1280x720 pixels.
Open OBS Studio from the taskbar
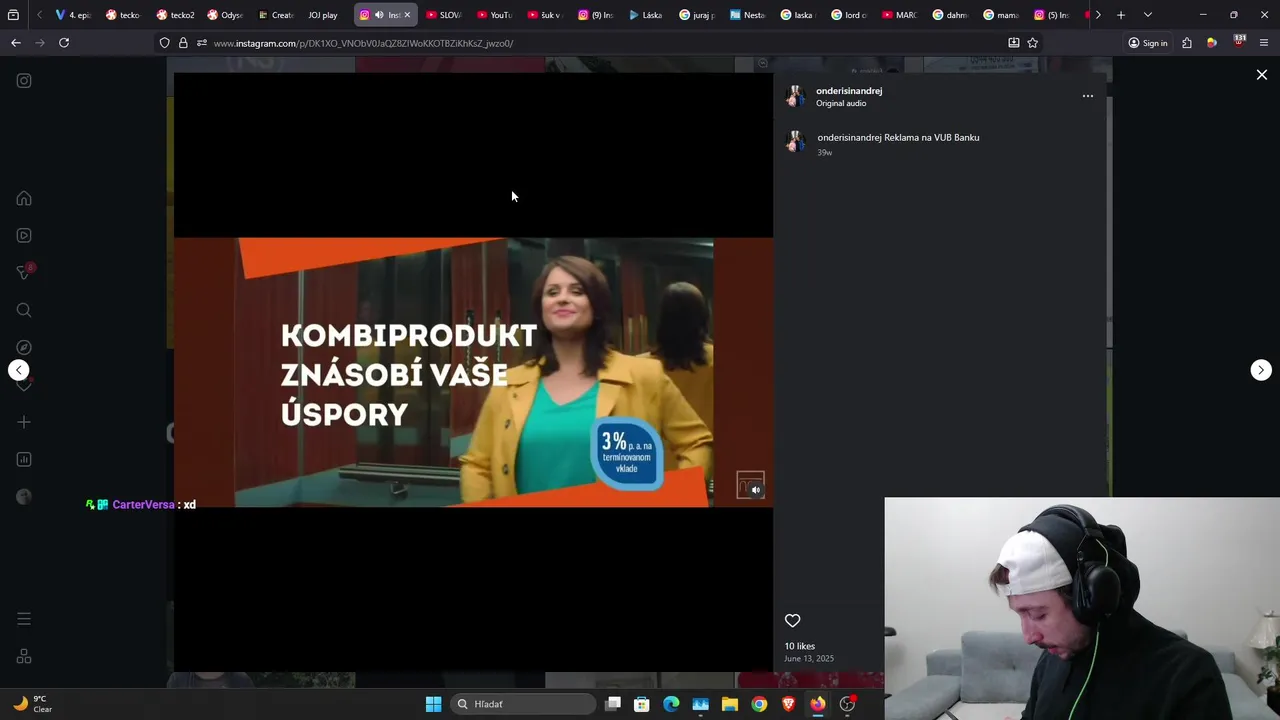pyautogui.click(x=847, y=704)
